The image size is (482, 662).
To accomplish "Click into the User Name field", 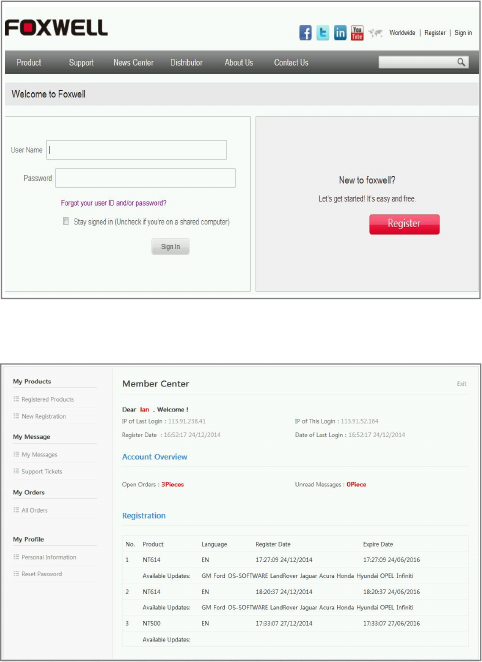I will (136, 150).
